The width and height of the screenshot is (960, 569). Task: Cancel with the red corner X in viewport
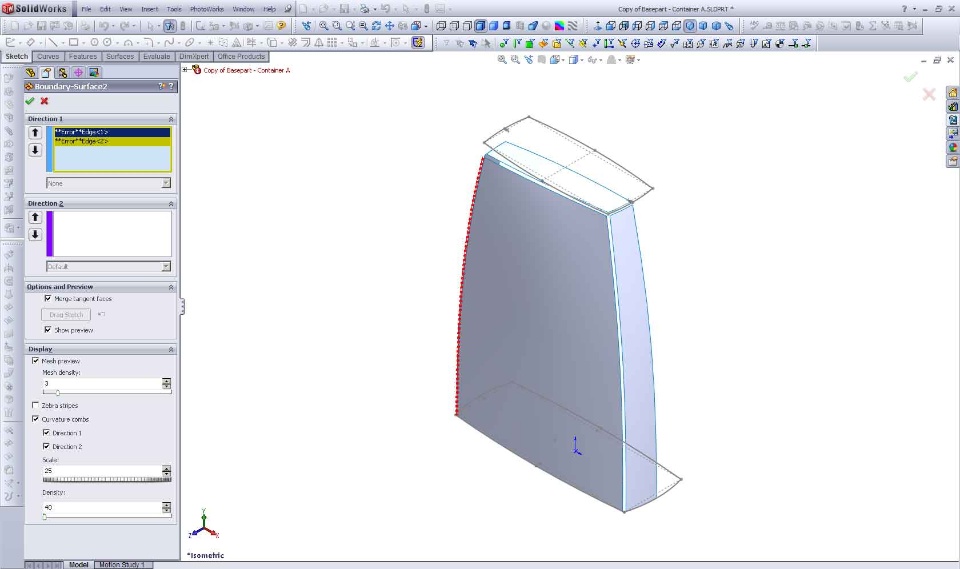point(929,94)
